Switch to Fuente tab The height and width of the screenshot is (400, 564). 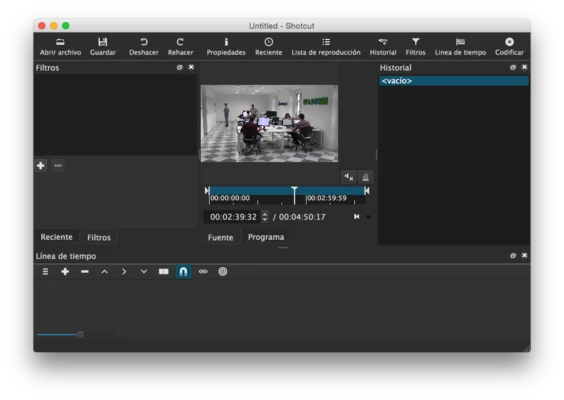pos(220,237)
